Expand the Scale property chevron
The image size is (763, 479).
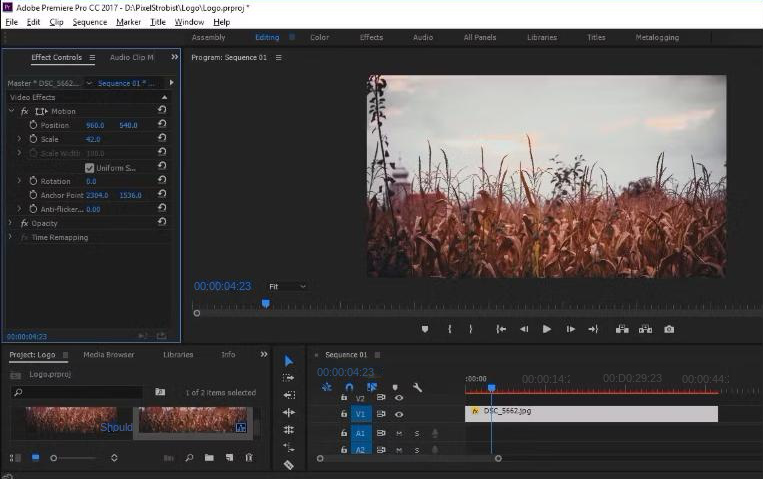[19, 139]
